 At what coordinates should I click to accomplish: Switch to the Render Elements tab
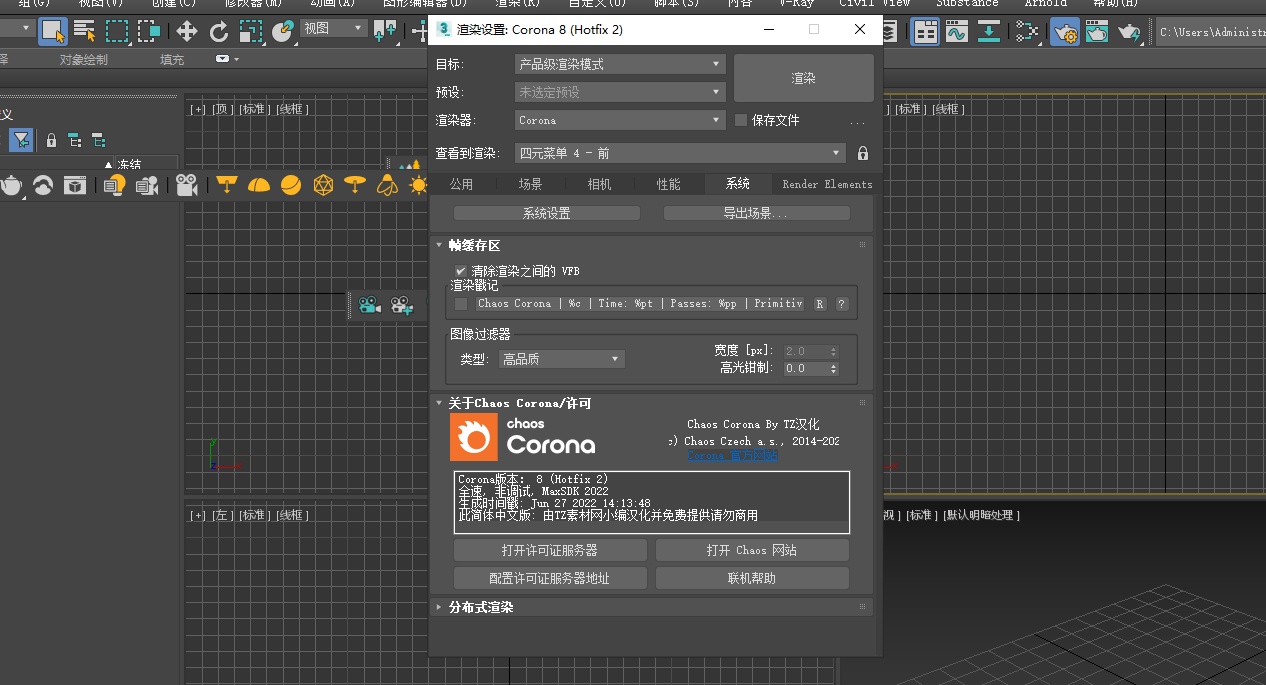click(827, 184)
